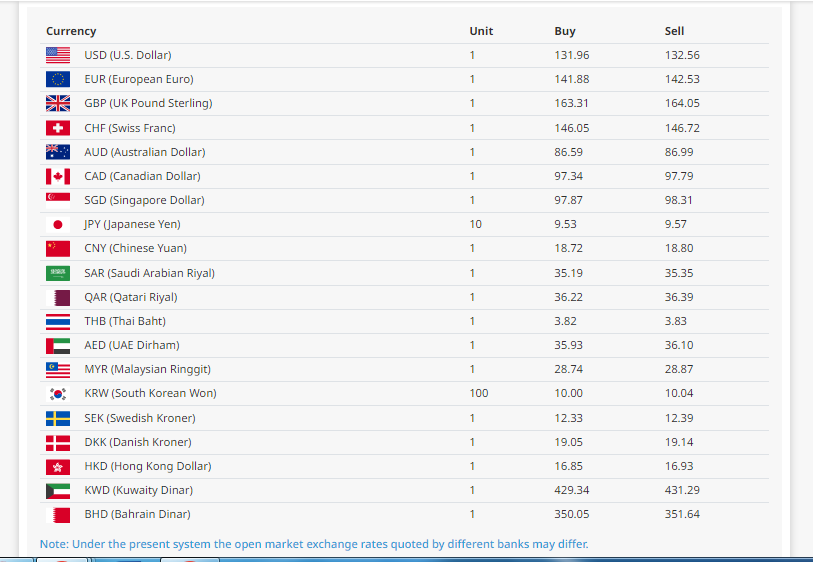Click the Sell column header
The width and height of the screenshot is (813, 562).
[674, 31]
